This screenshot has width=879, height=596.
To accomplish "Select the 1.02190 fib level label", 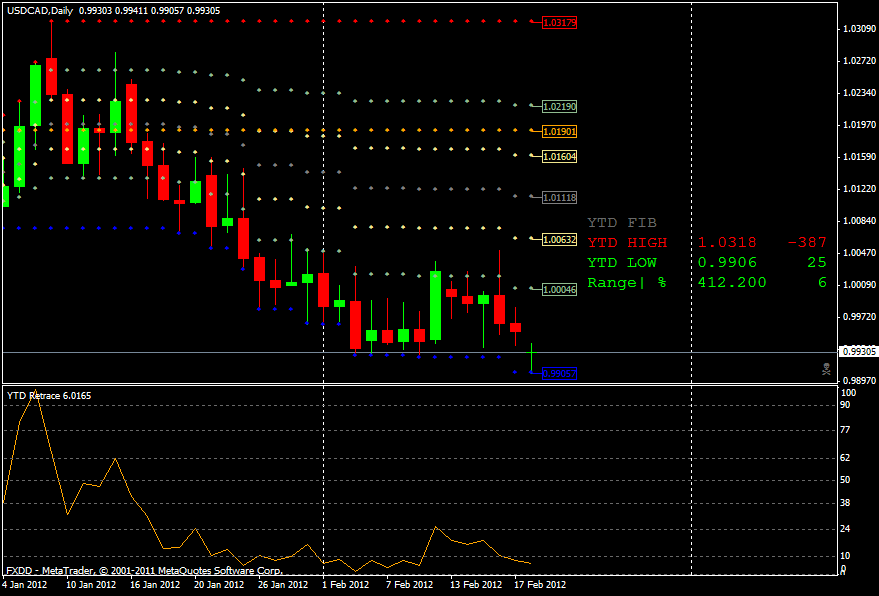I will click(559, 107).
